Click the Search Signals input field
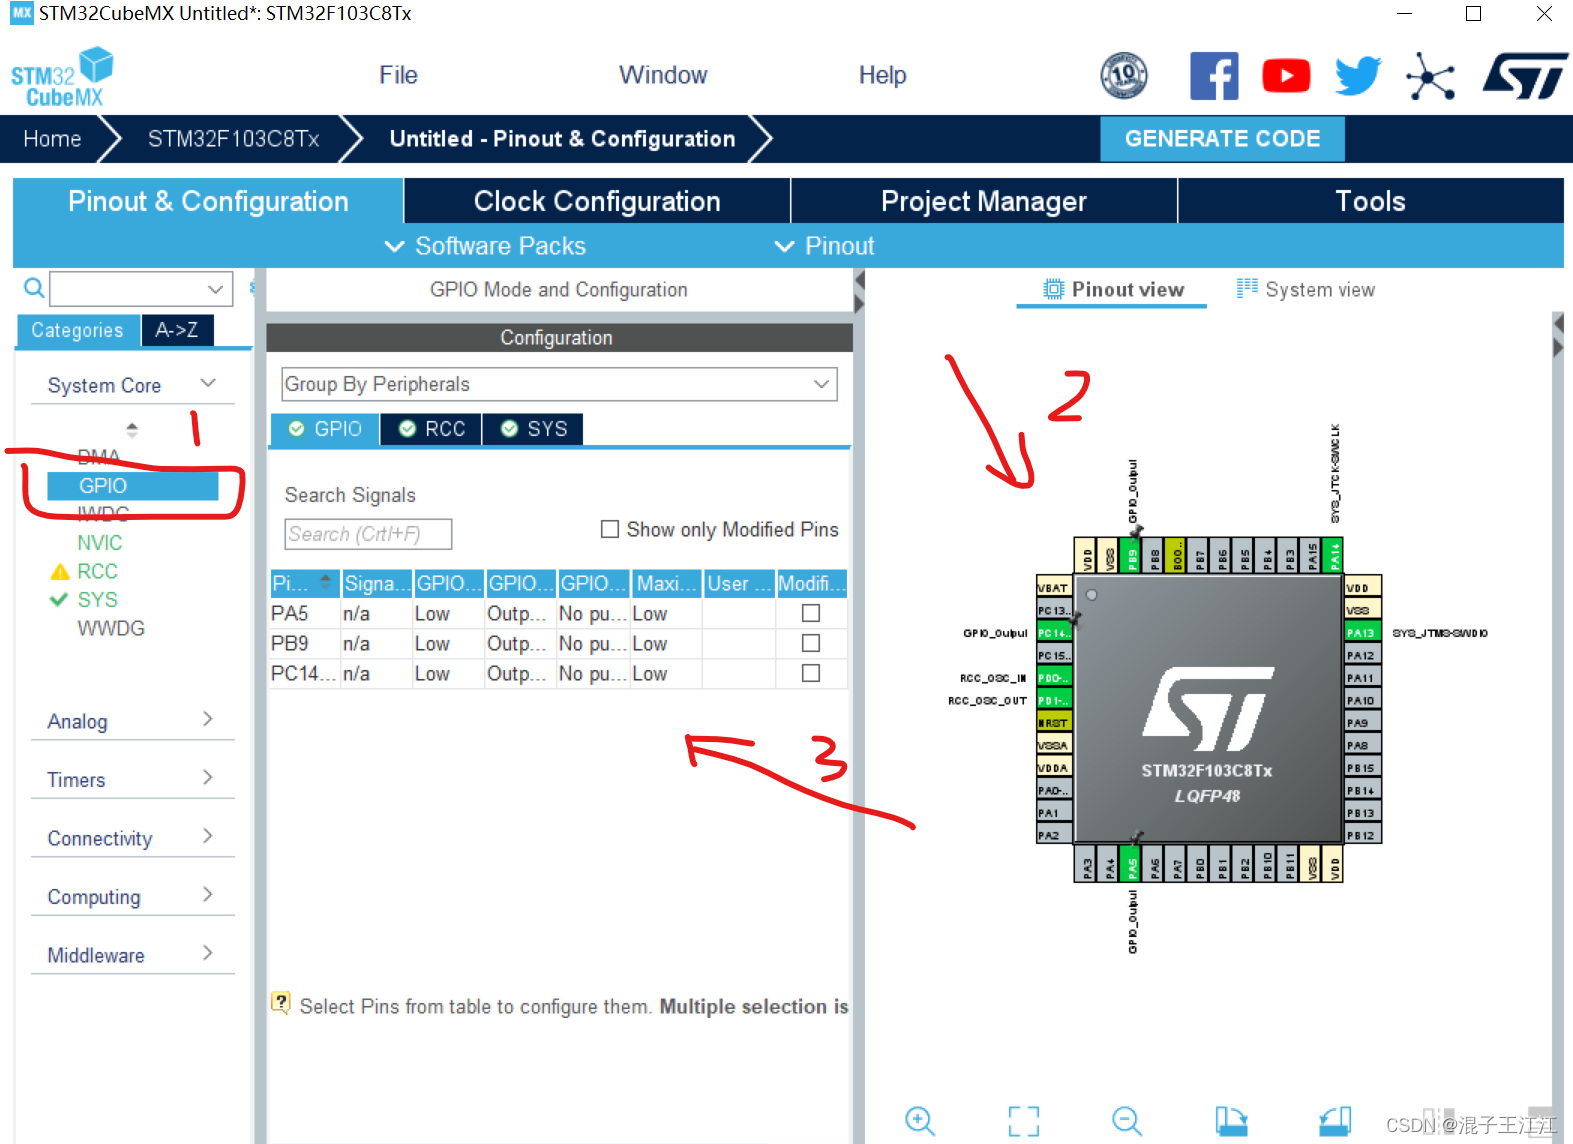The image size is (1573, 1144). (x=368, y=534)
